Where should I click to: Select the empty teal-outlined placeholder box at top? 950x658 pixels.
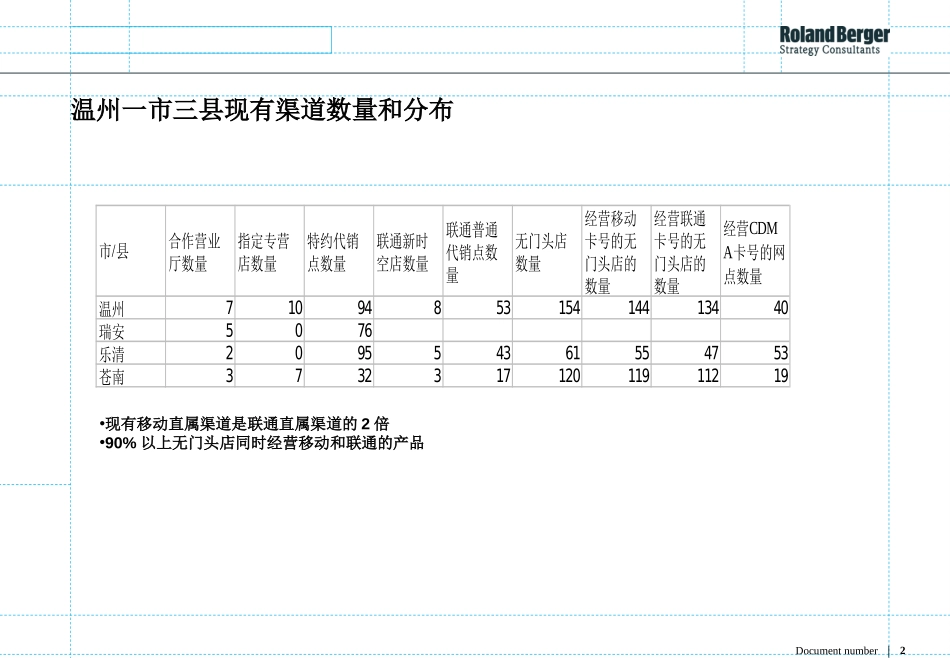(x=201, y=40)
